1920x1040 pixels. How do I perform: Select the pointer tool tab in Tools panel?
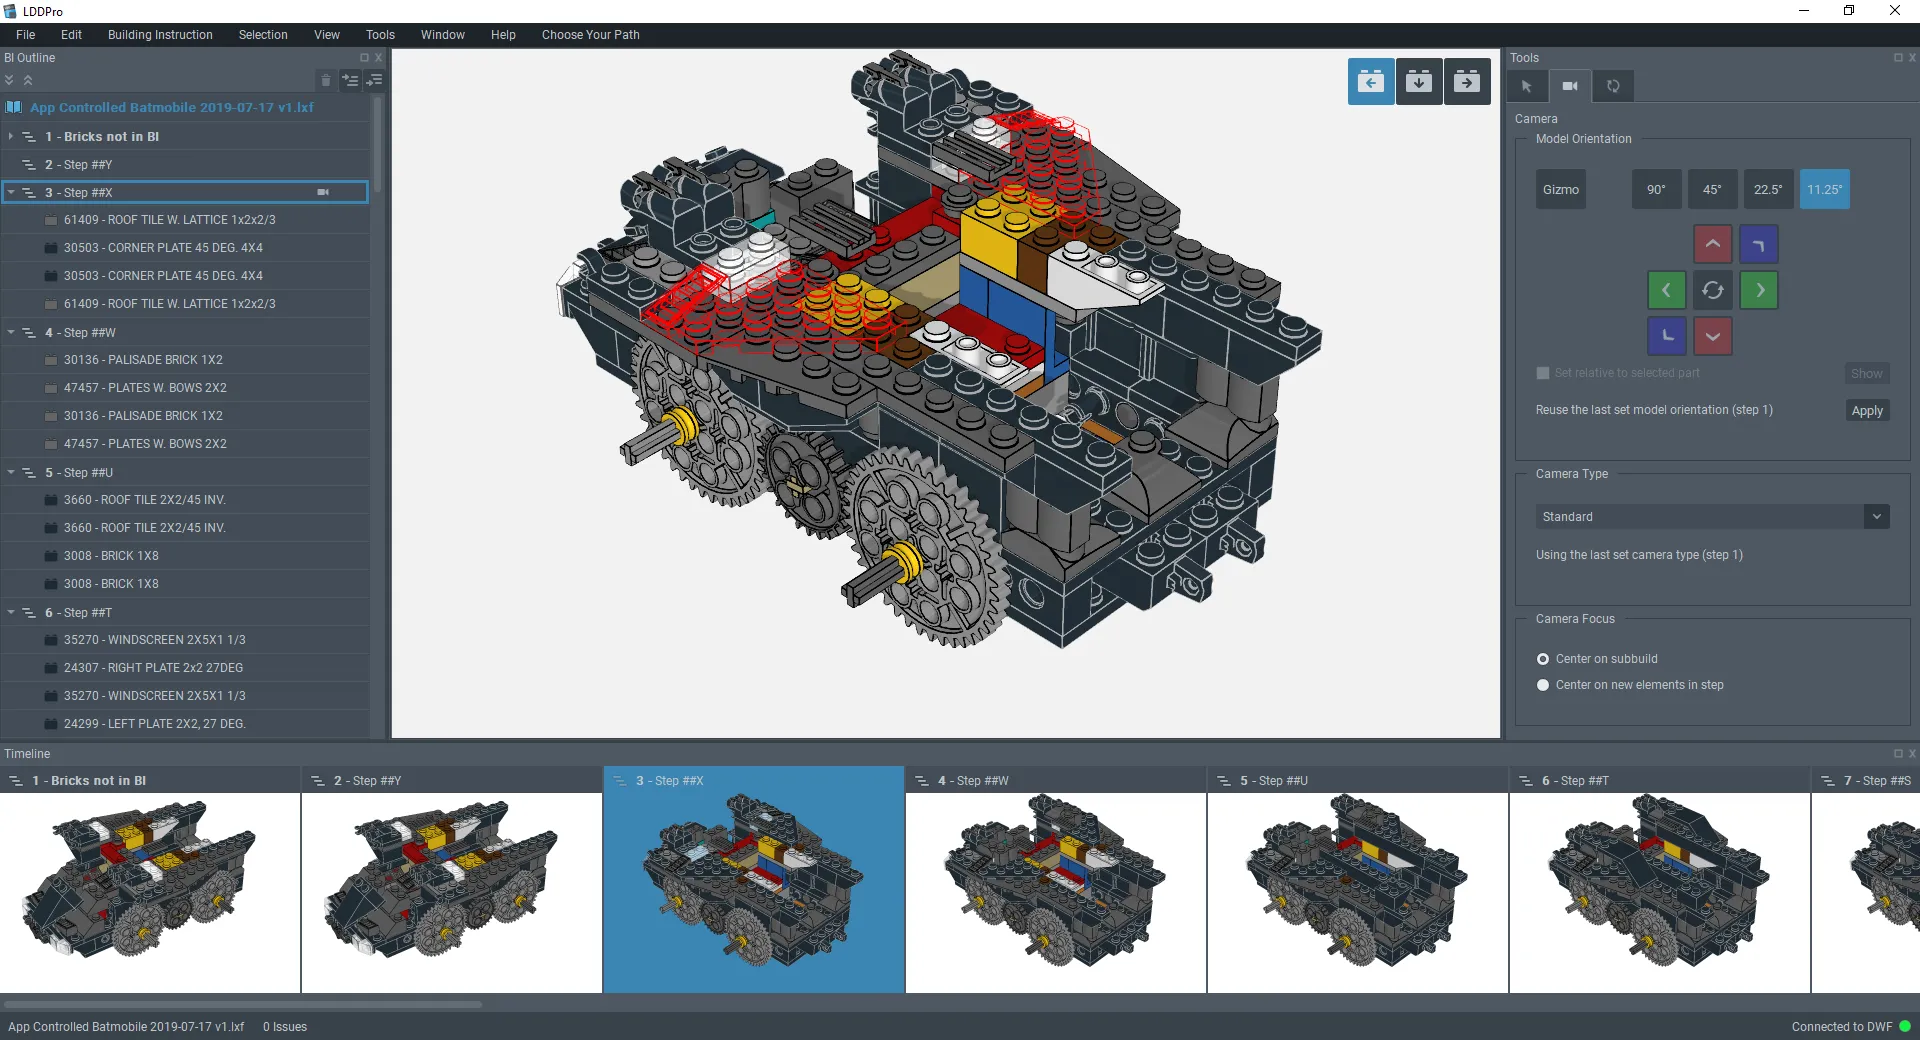click(1527, 86)
